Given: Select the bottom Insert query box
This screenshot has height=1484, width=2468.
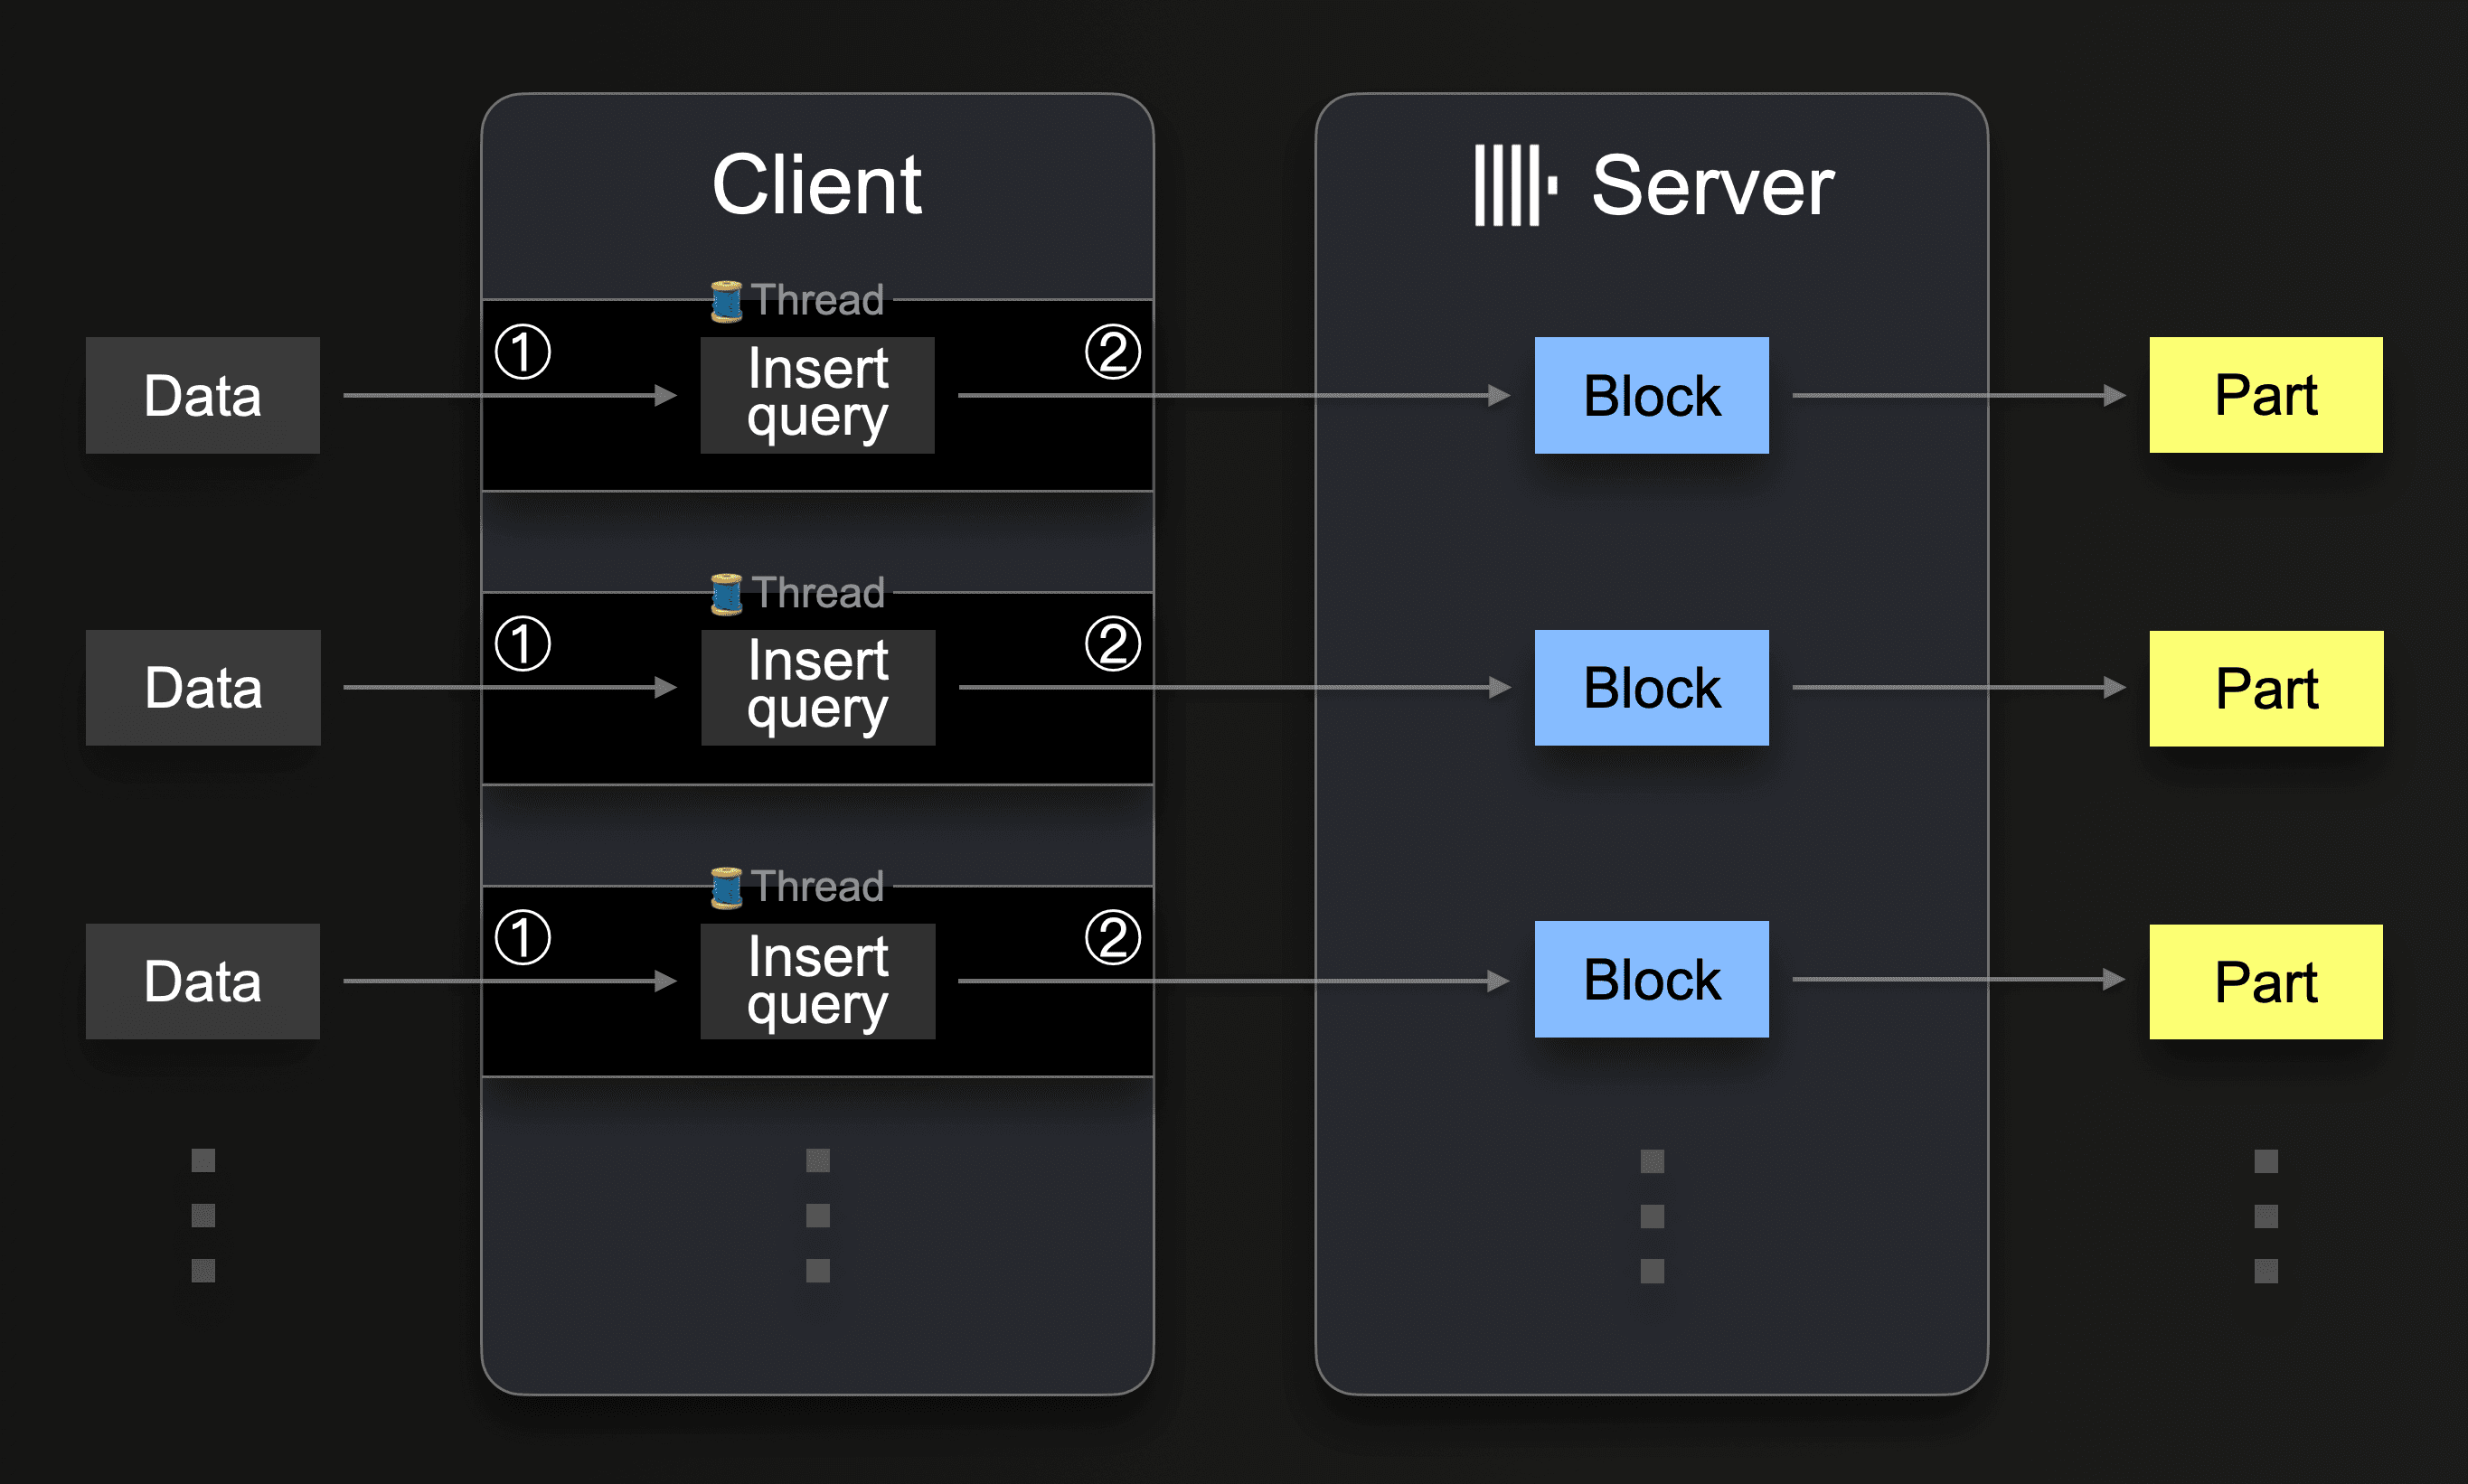Looking at the screenshot, I should tap(817, 981).
